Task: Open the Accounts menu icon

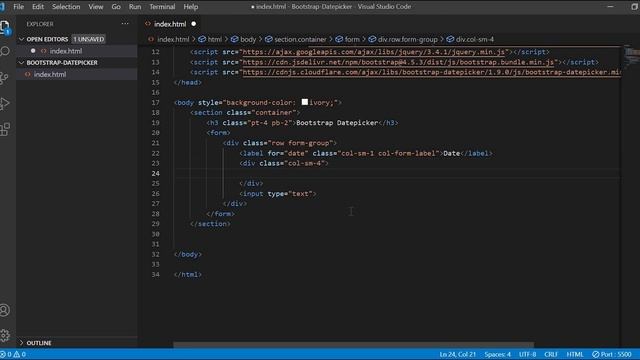Action: tap(5, 310)
